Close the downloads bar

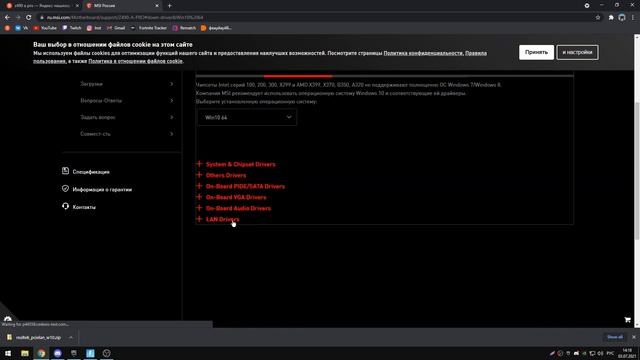(633, 337)
